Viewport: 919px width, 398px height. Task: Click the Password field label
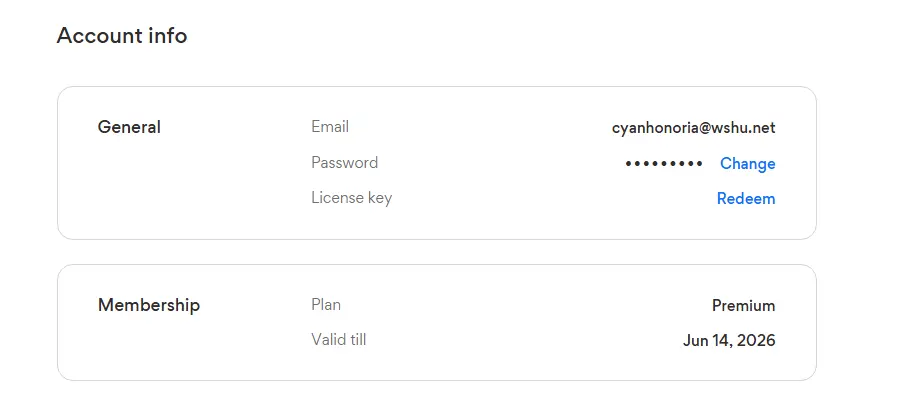[x=345, y=162]
